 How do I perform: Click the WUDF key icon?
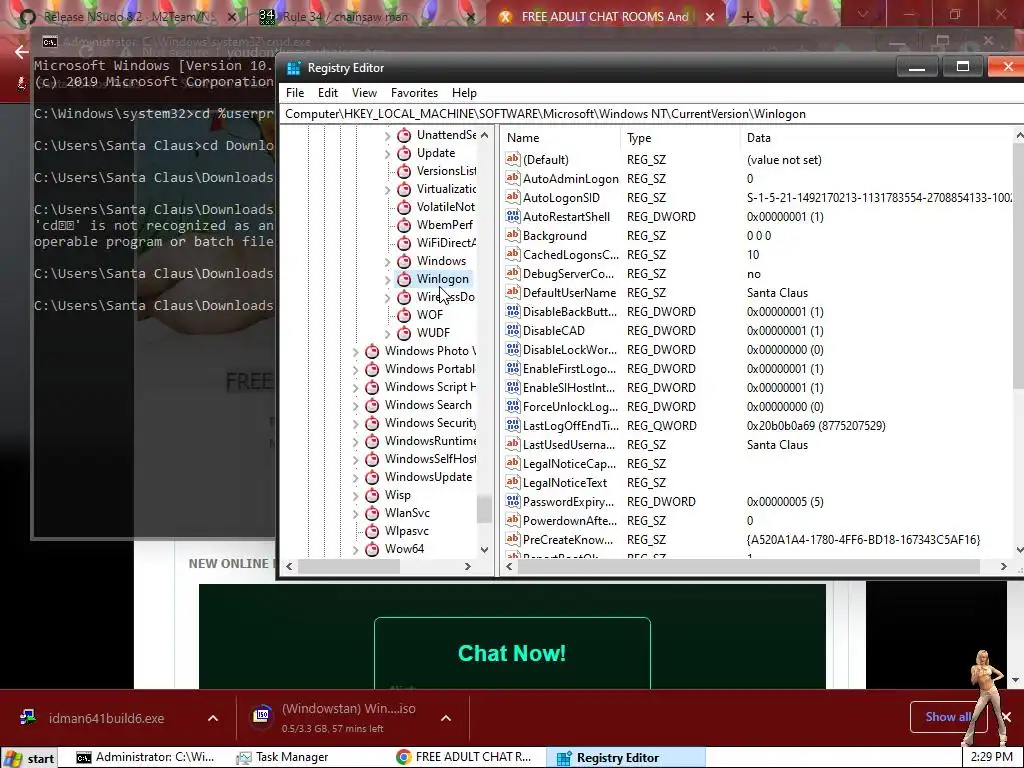tap(404, 332)
